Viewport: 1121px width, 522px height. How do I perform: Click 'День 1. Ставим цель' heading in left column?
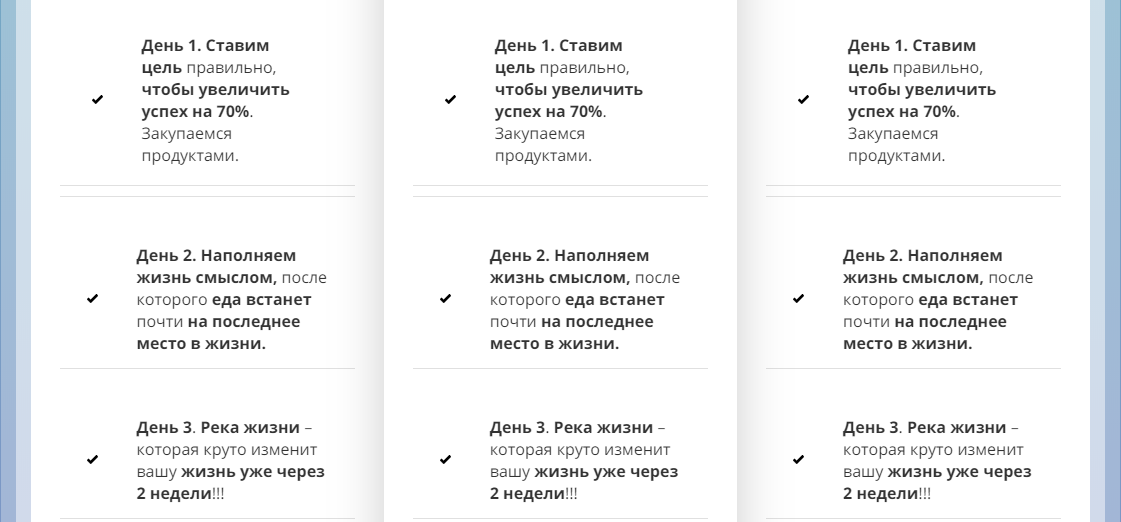tap(205, 56)
